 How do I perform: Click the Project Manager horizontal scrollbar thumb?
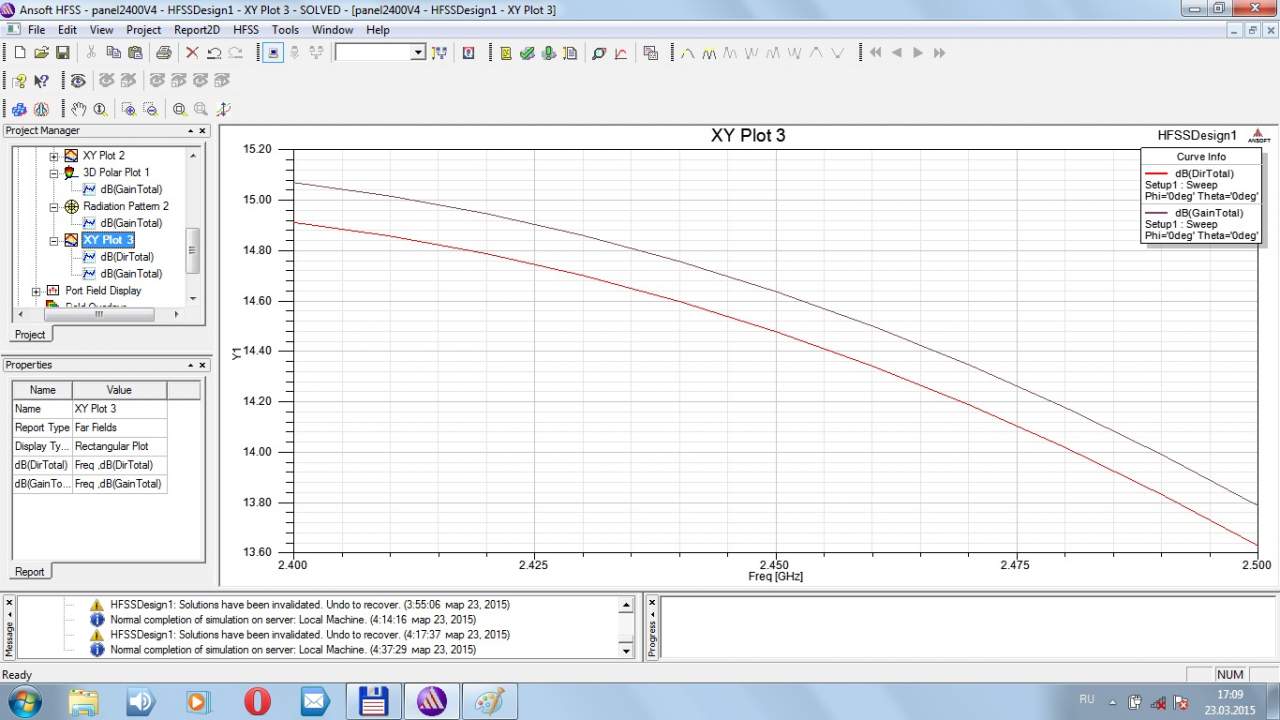(x=98, y=314)
